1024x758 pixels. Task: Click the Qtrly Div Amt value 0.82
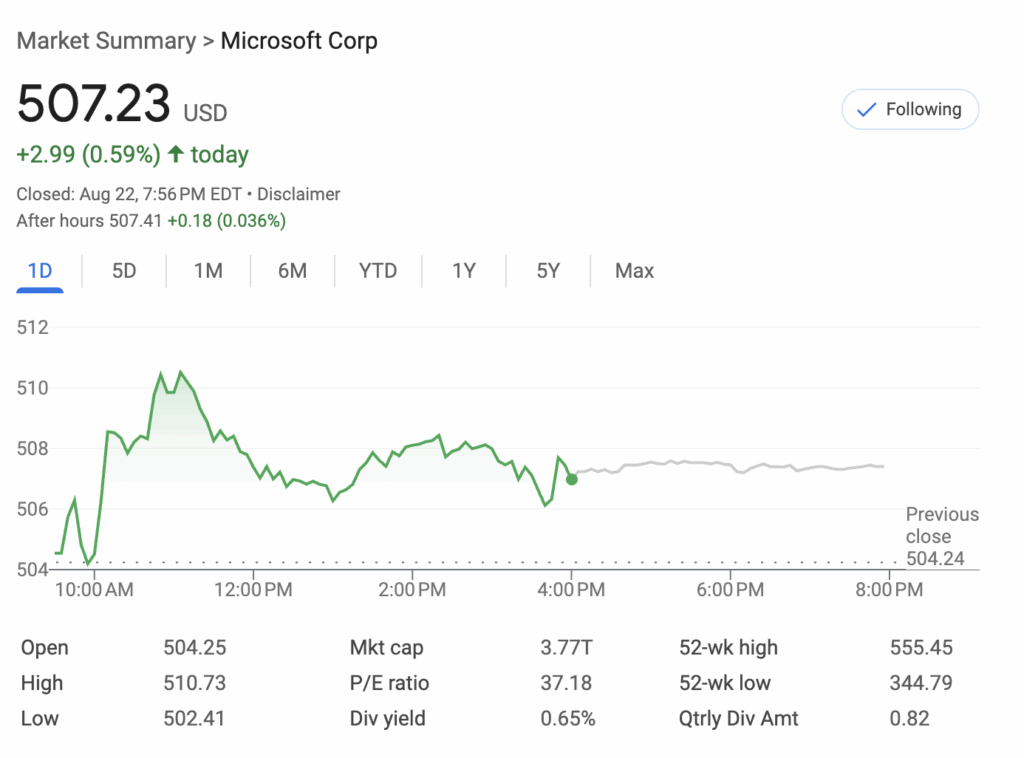[x=909, y=718]
